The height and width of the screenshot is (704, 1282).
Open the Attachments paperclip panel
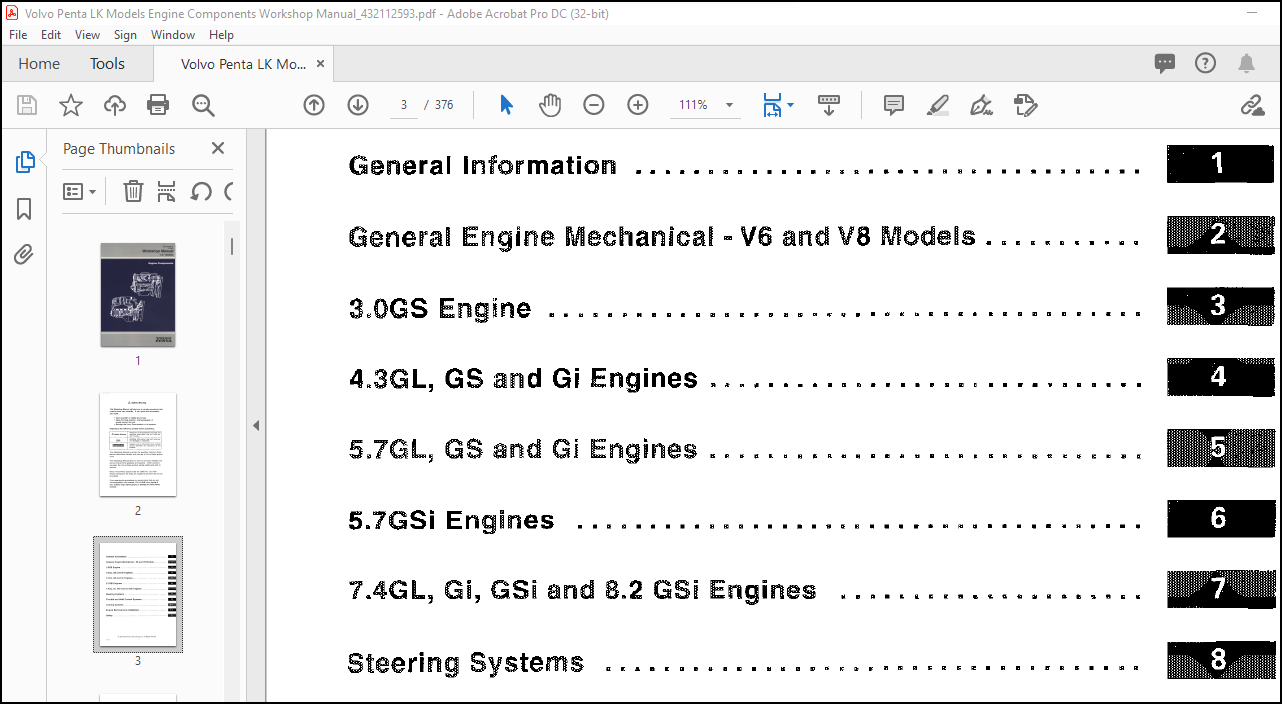coord(24,255)
